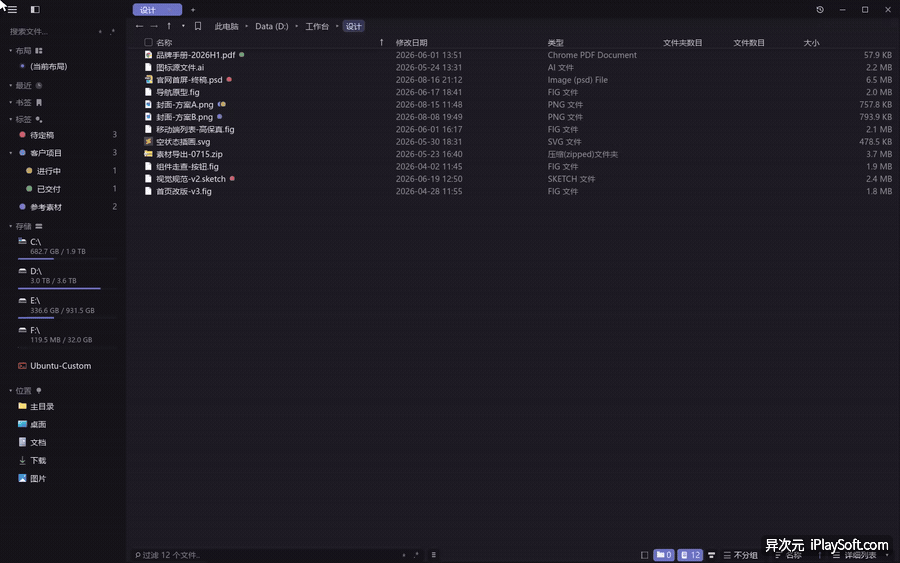The height and width of the screenshot is (563, 900).
Task: Collapse the 位置 sidebar section
Action: (10, 390)
